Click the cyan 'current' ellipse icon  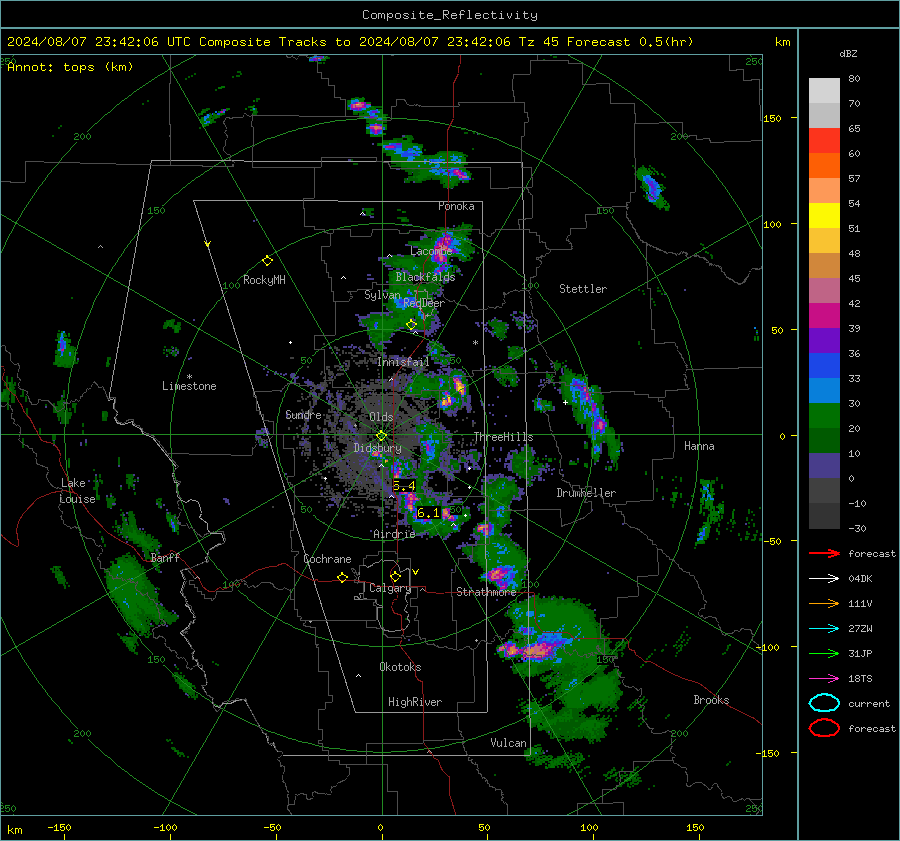(824, 703)
